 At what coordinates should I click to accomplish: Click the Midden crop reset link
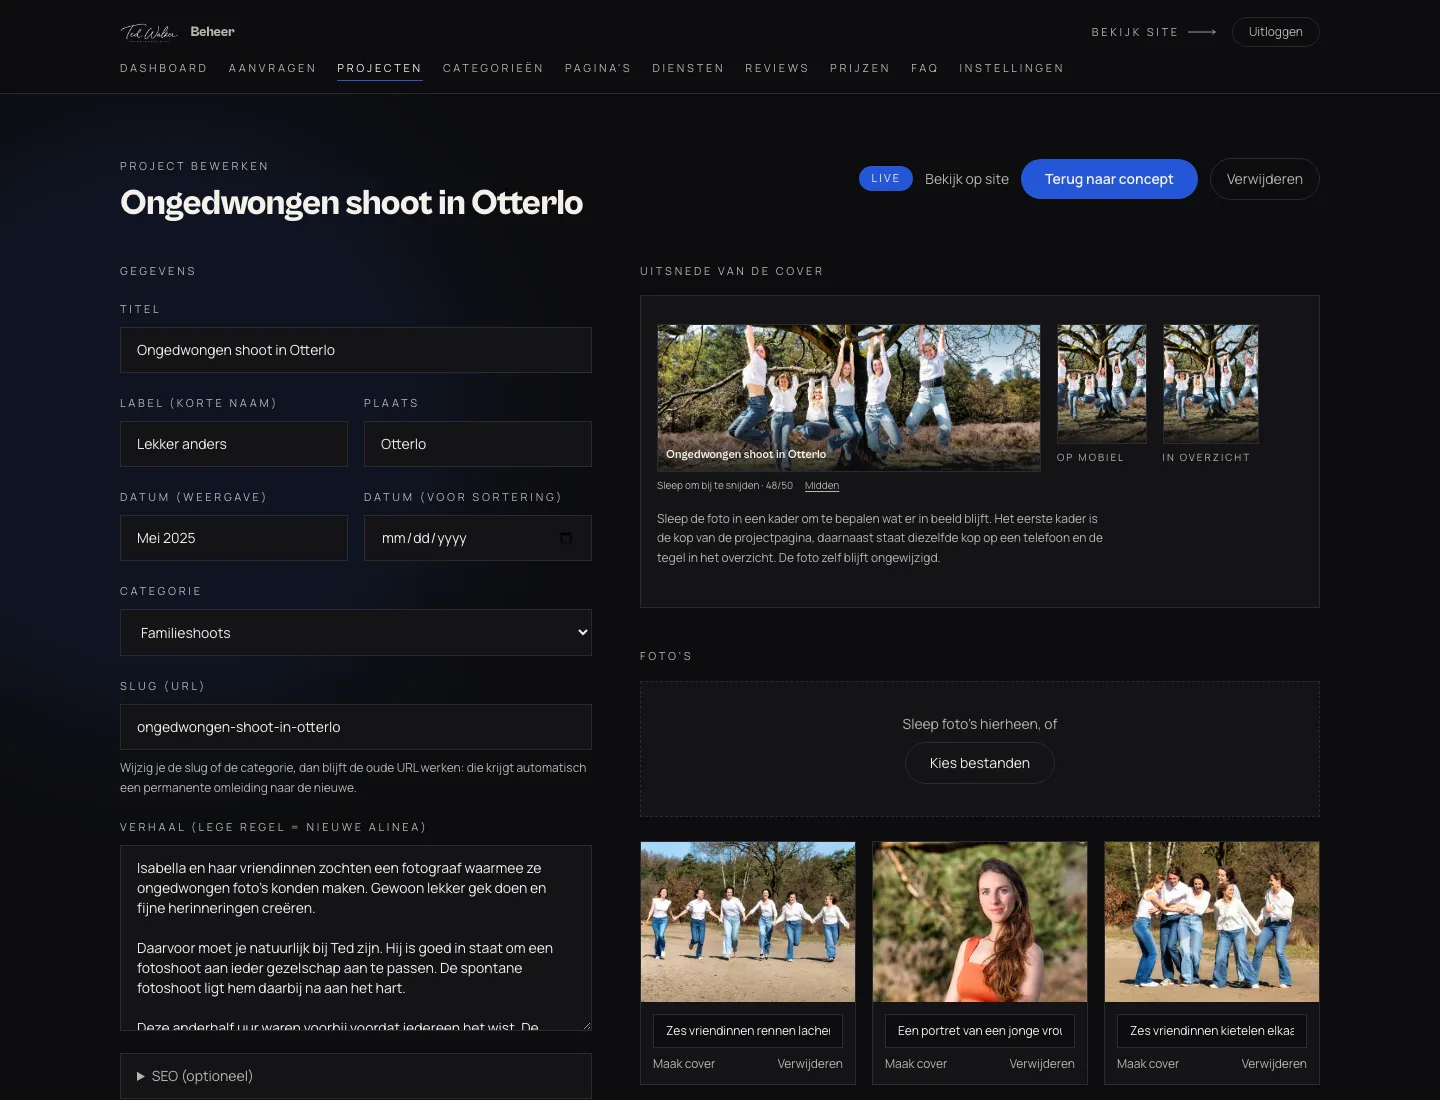822,486
